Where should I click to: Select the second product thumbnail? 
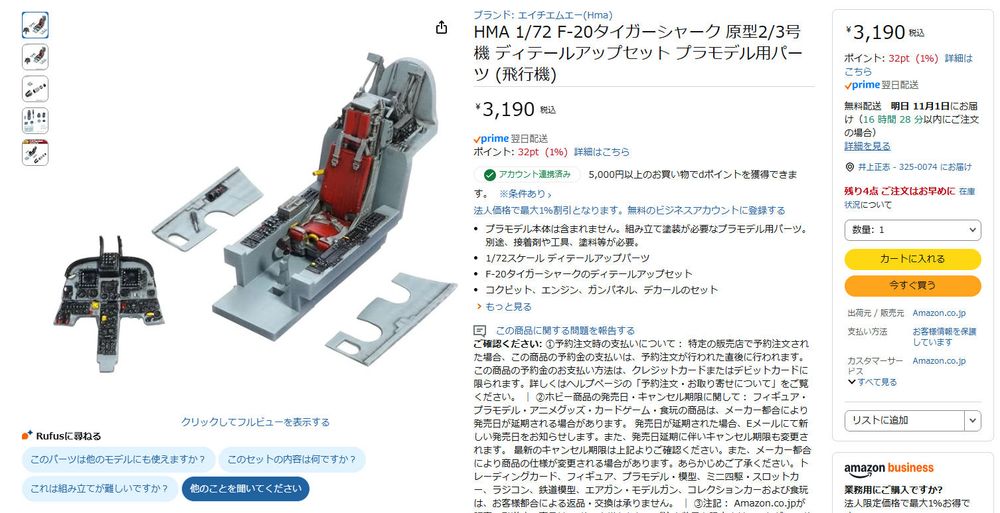(x=35, y=57)
